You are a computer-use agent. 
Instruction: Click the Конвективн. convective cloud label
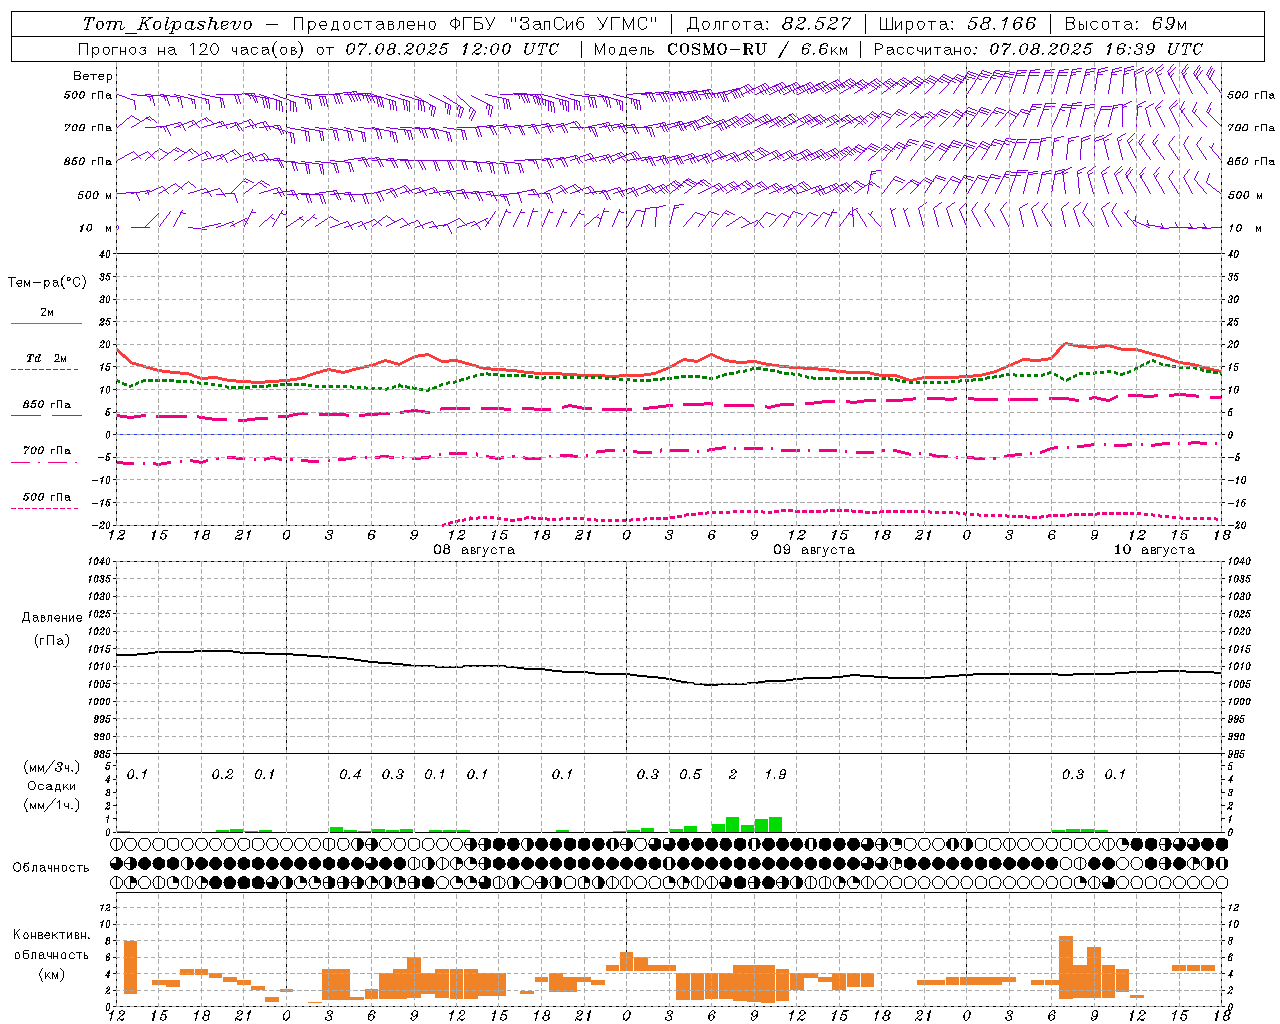[52, 935]
